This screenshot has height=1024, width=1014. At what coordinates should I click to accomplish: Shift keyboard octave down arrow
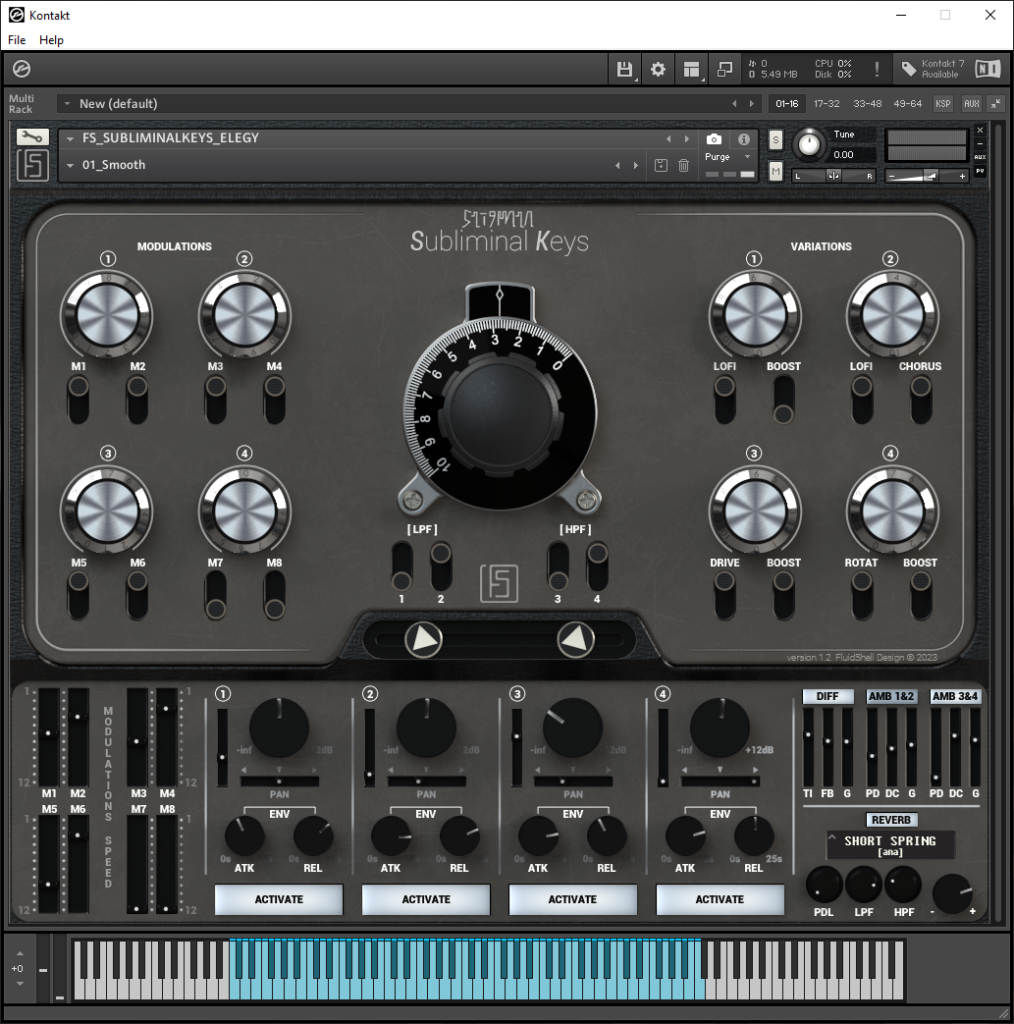coord(20,984)
